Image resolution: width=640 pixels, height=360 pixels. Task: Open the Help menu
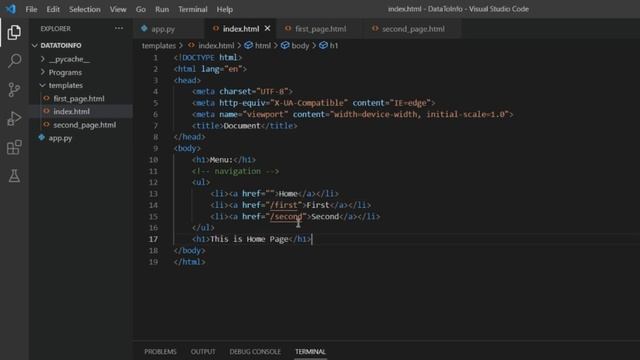[224, 9]
